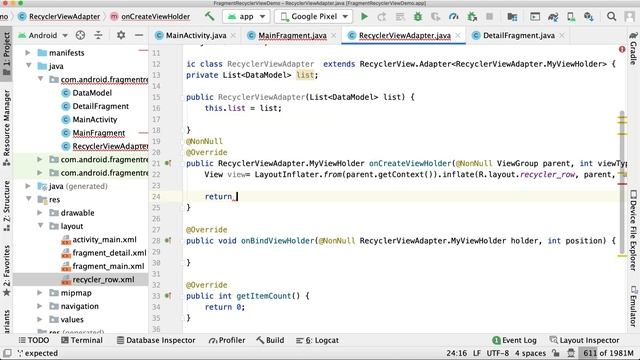Open the Device File Explorer tool window
The width and height of the screenshot is (640, 360).
[x=633, y=230]
